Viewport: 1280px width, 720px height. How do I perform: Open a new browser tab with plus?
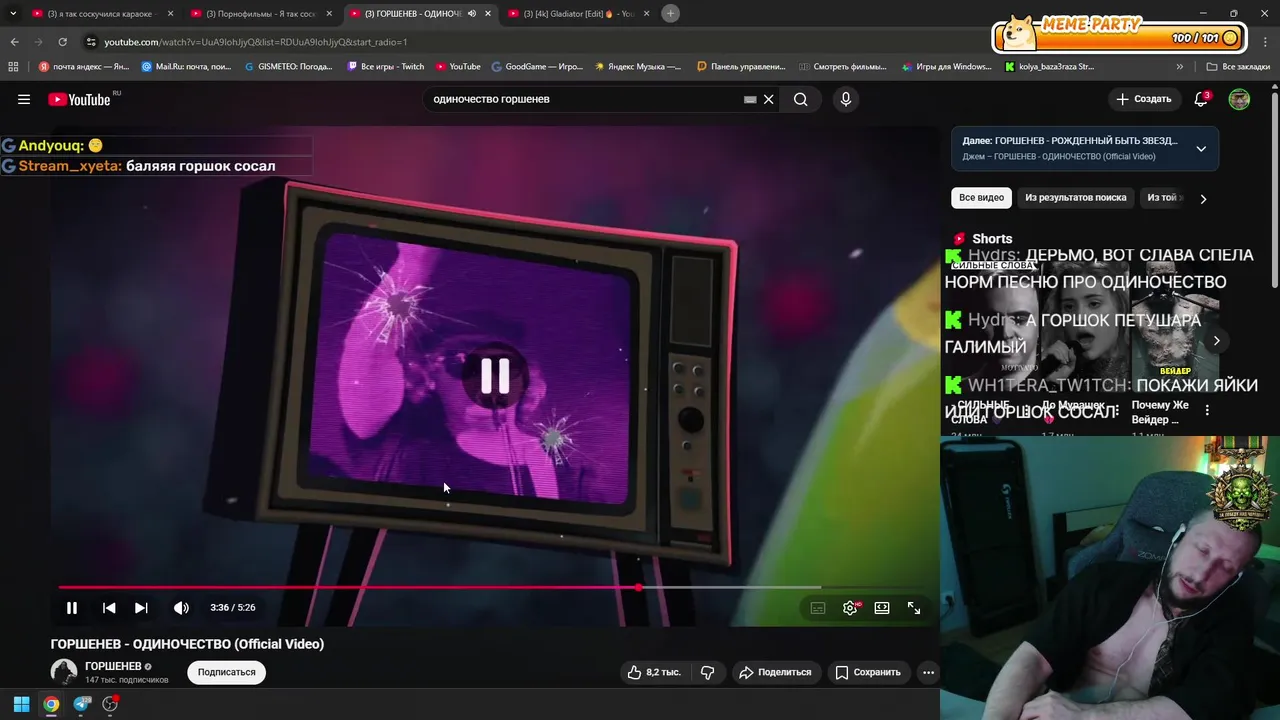pyautogui.click(x=671, y=13)
